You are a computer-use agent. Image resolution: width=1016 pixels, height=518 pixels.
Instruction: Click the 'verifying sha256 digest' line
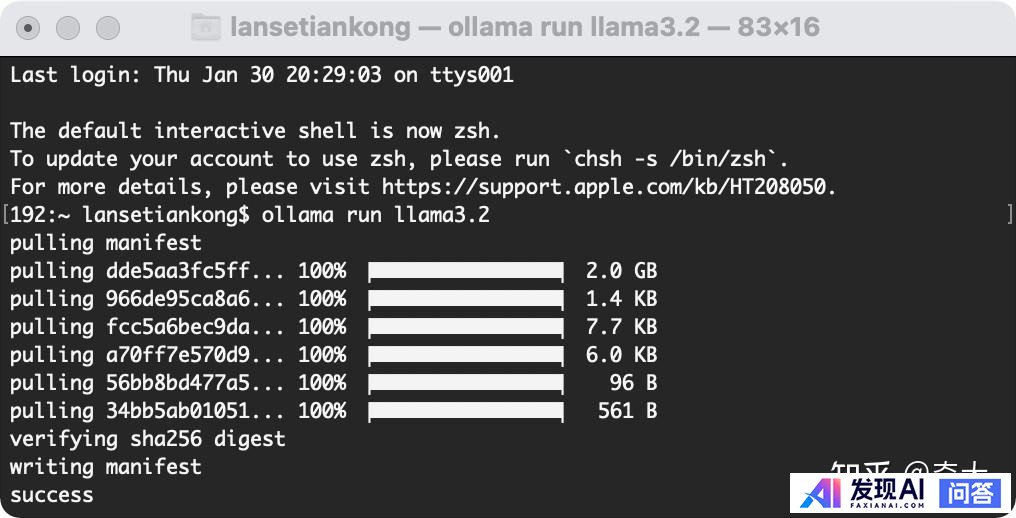[147, 439]
